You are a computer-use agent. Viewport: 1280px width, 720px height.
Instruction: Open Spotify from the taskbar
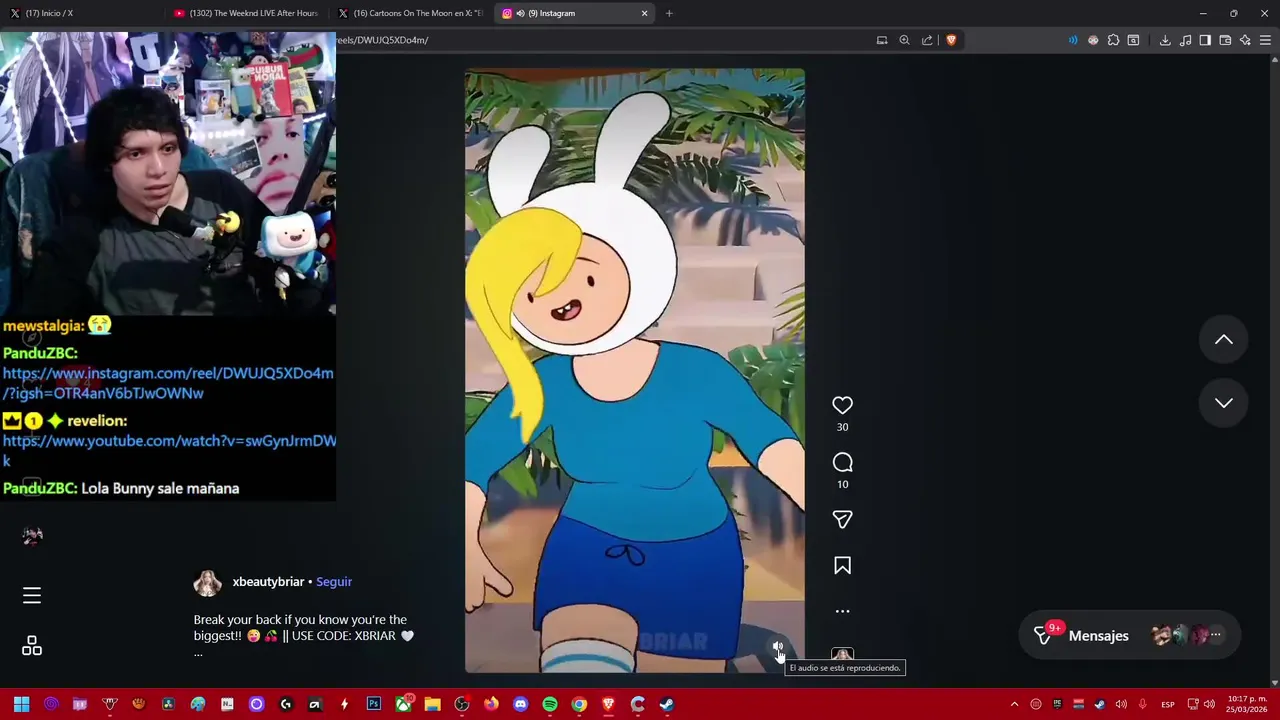tap(549, 704)
